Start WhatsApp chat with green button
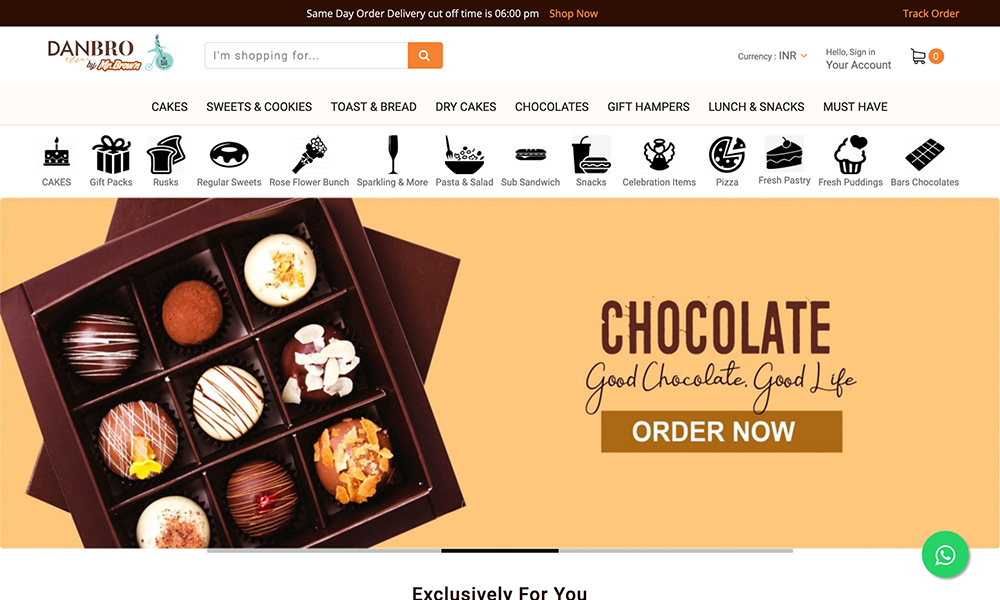The image size is (1000, 600). click(945, 555)
